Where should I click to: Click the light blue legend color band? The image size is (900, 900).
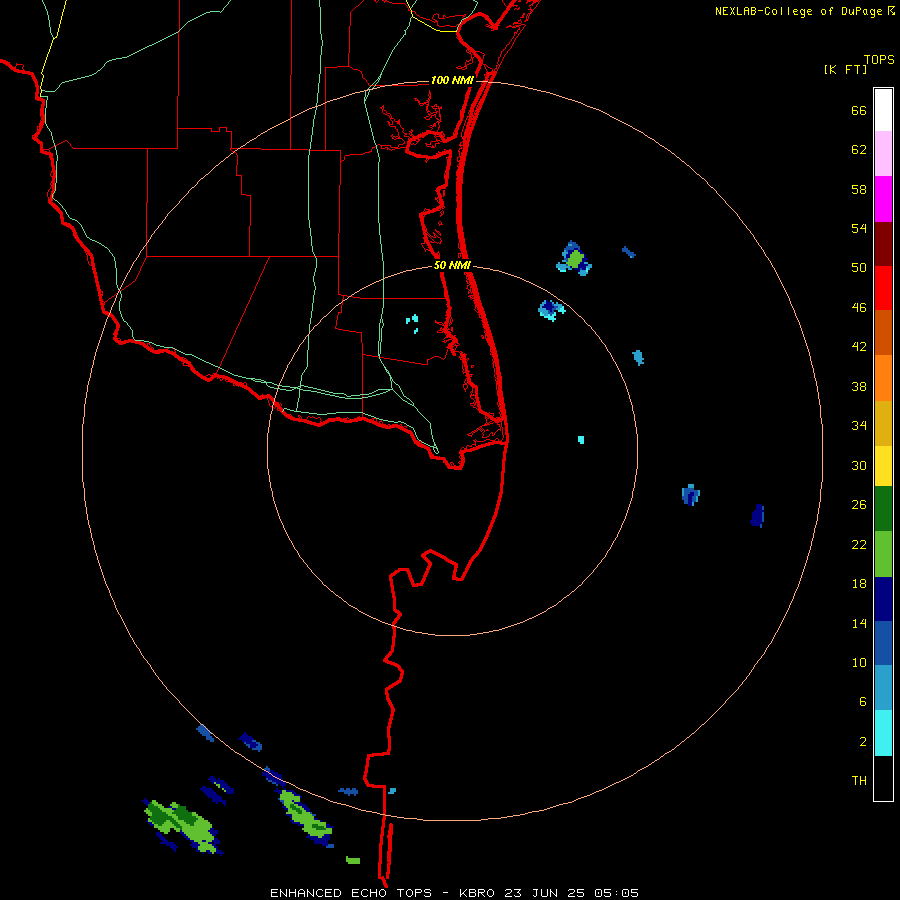pyautogui.click(x=883, y=687)
